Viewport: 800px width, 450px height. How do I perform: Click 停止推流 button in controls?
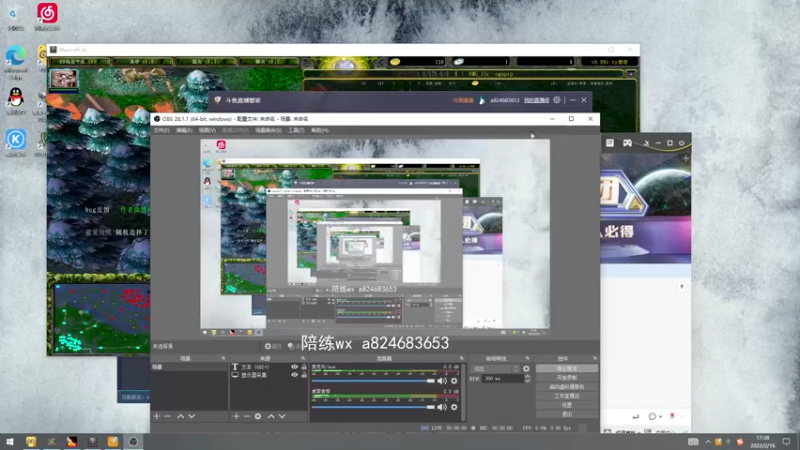pos(567,368)
